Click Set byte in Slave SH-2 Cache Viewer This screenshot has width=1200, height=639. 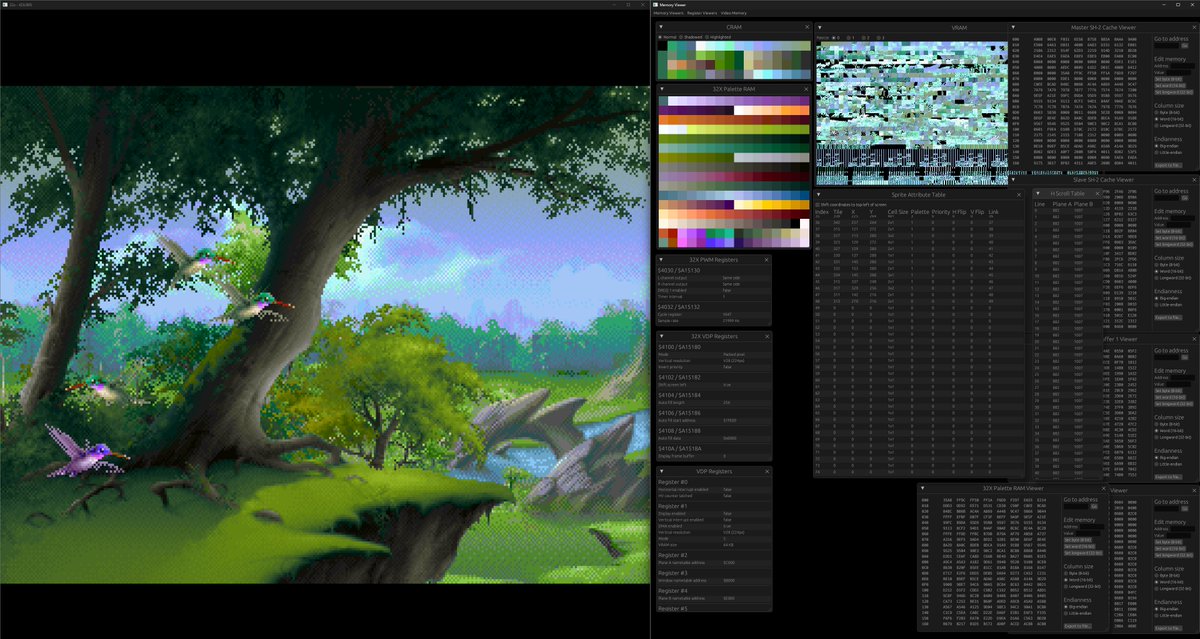point(1168,231)
